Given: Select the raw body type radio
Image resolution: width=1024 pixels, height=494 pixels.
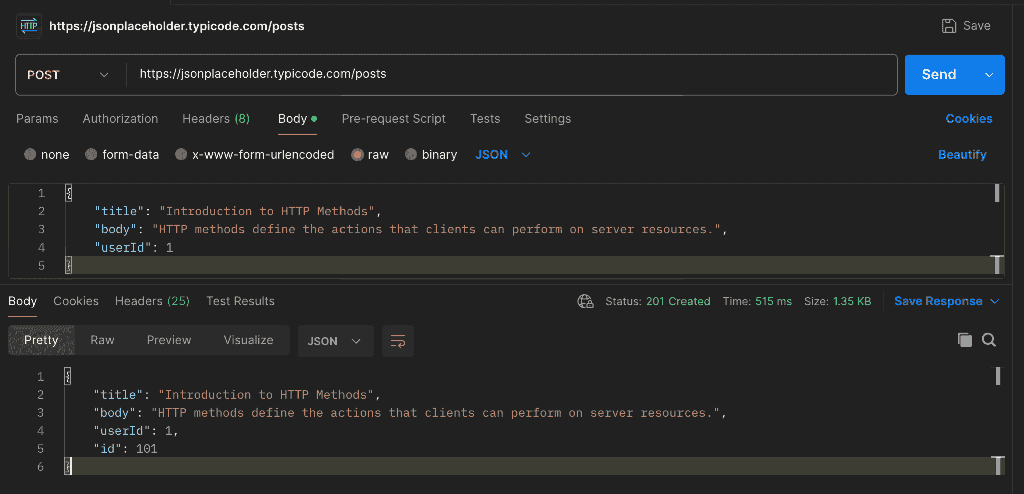Looking at the screenshot, I should [357, 155].
